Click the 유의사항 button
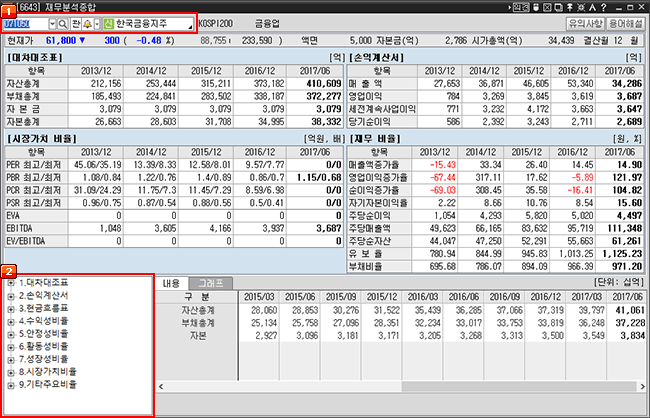650x418 pixels. tap(586, 22)
